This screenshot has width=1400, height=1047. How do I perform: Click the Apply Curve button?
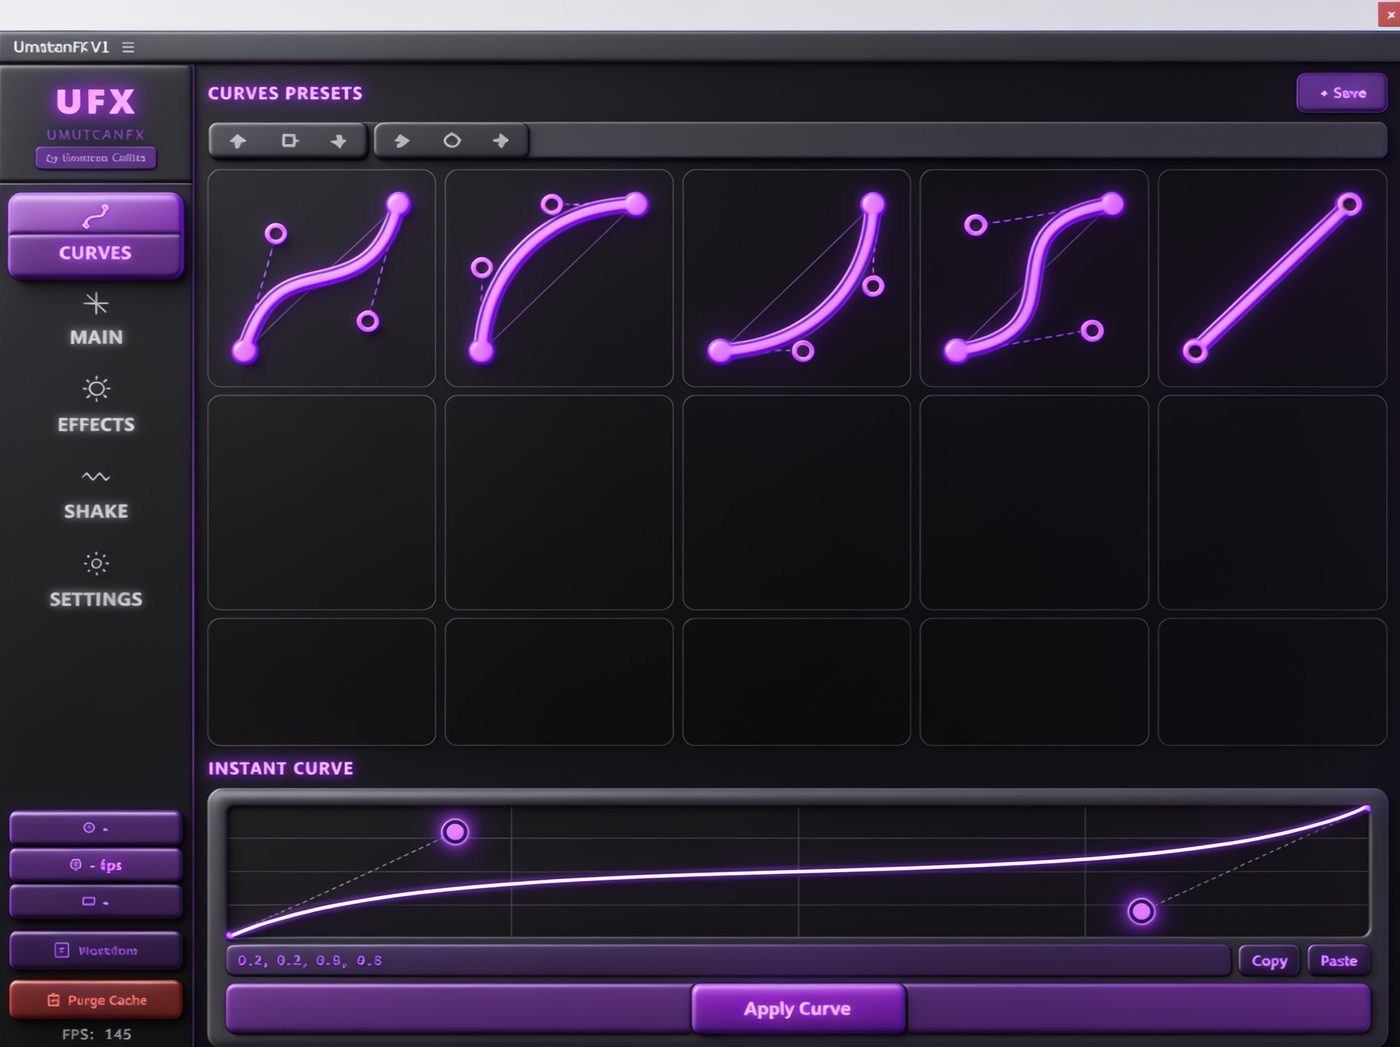click(798, 1009)
